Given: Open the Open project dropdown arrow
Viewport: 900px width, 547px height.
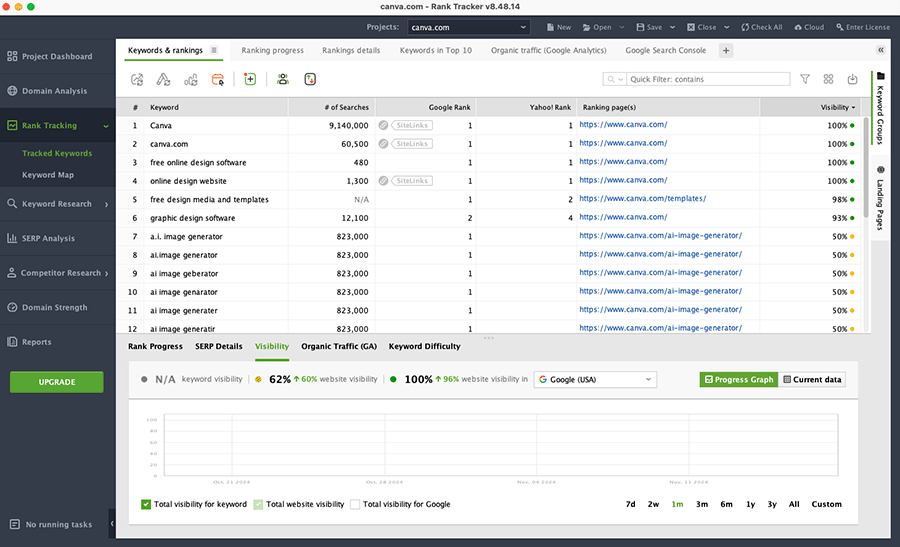Looking at the screenshot, I should 622,27.
